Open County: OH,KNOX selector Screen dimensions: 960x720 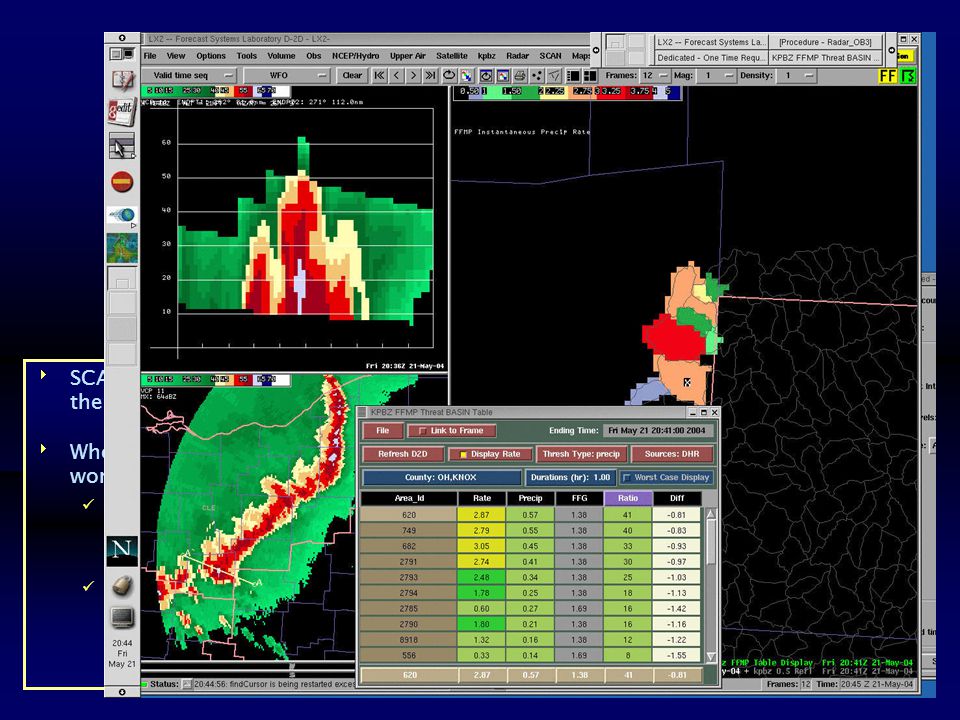click(x=441, y=478)
